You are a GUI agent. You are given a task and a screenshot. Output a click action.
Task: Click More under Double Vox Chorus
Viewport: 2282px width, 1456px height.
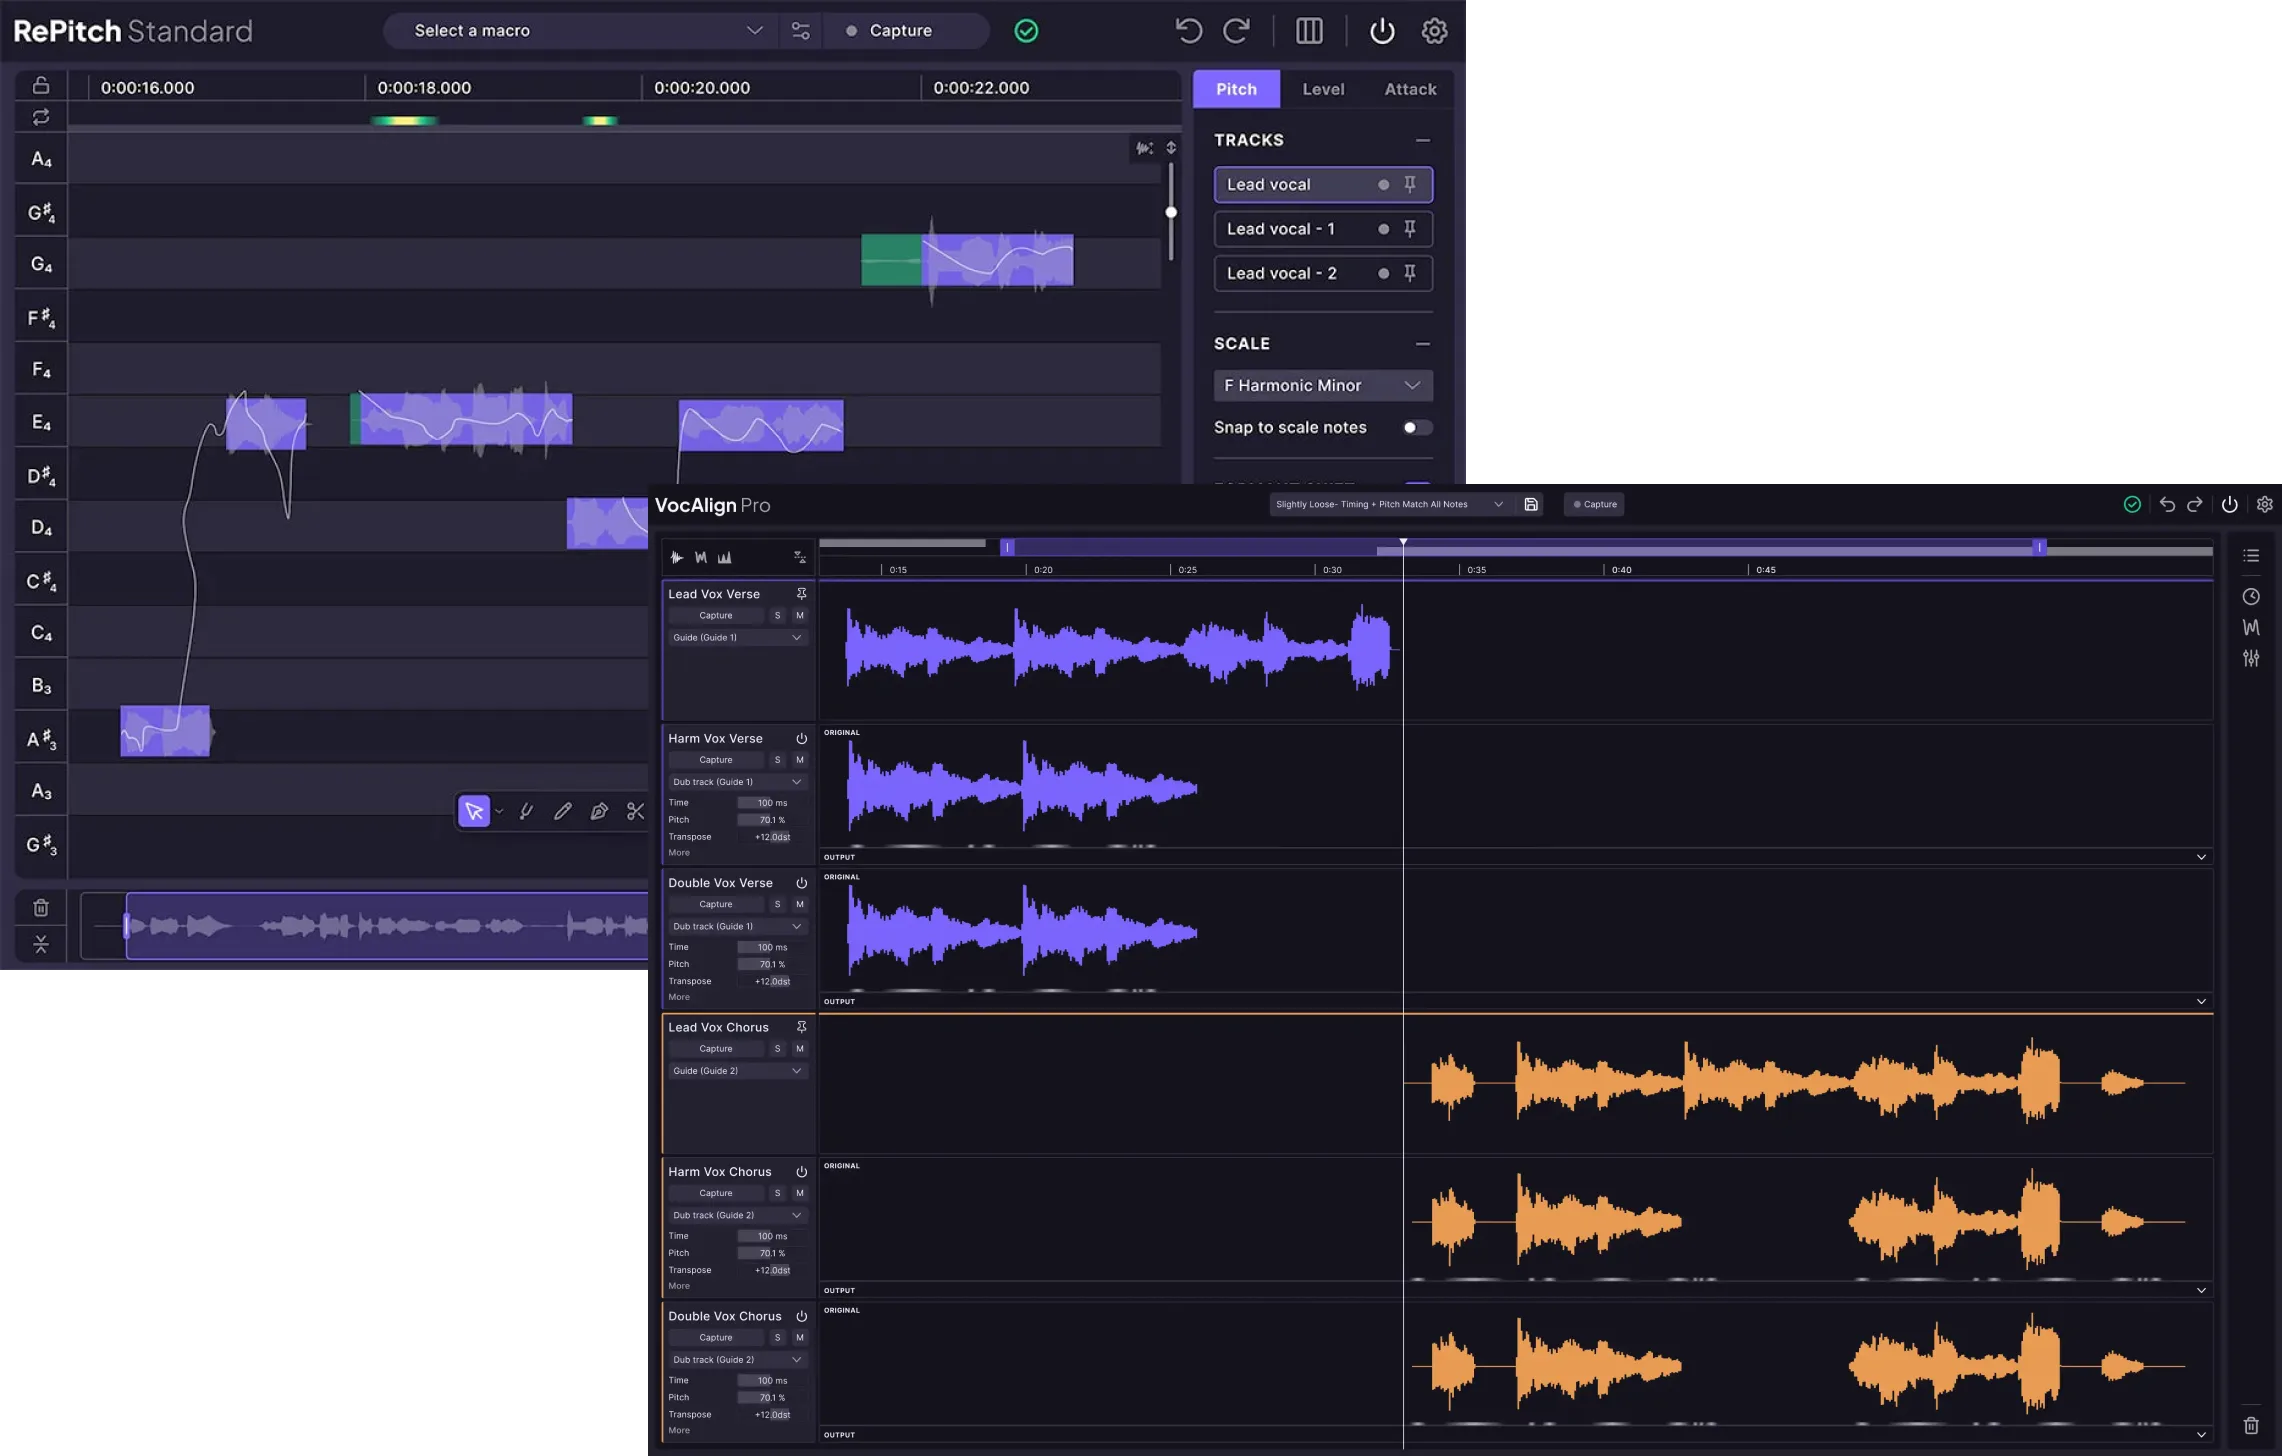(x=679, y=1431)
